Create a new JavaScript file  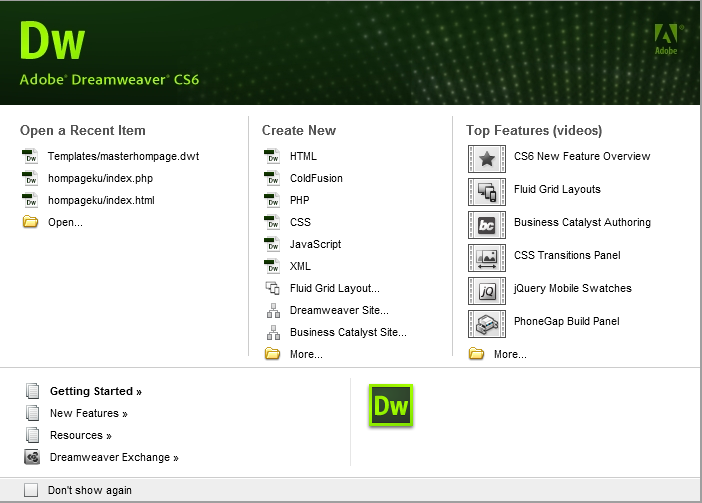coord(315,244)
